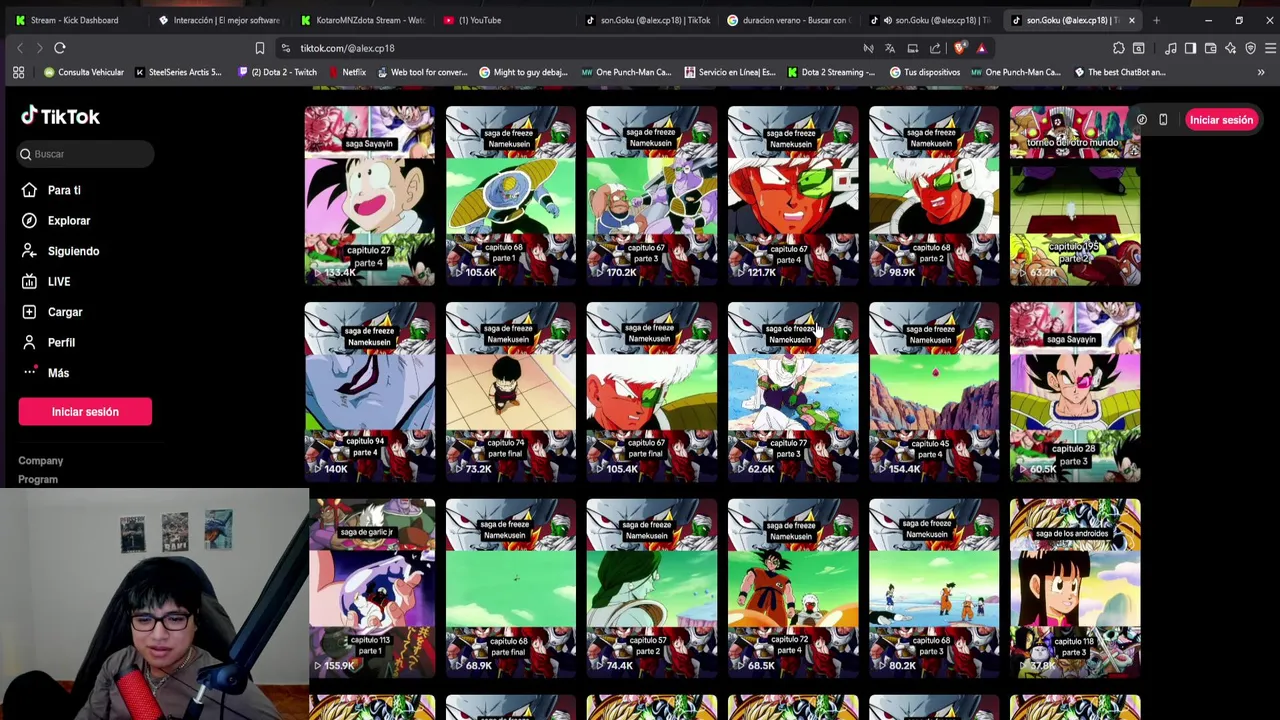This screenshot has height=720, width=1280.
Task: Close the active son.Goku tab
Action: 1132,20
